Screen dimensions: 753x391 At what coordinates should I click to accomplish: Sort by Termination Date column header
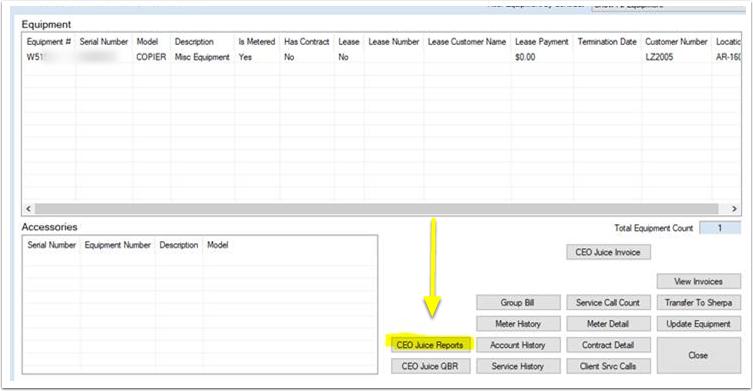(x=607, y=42)
